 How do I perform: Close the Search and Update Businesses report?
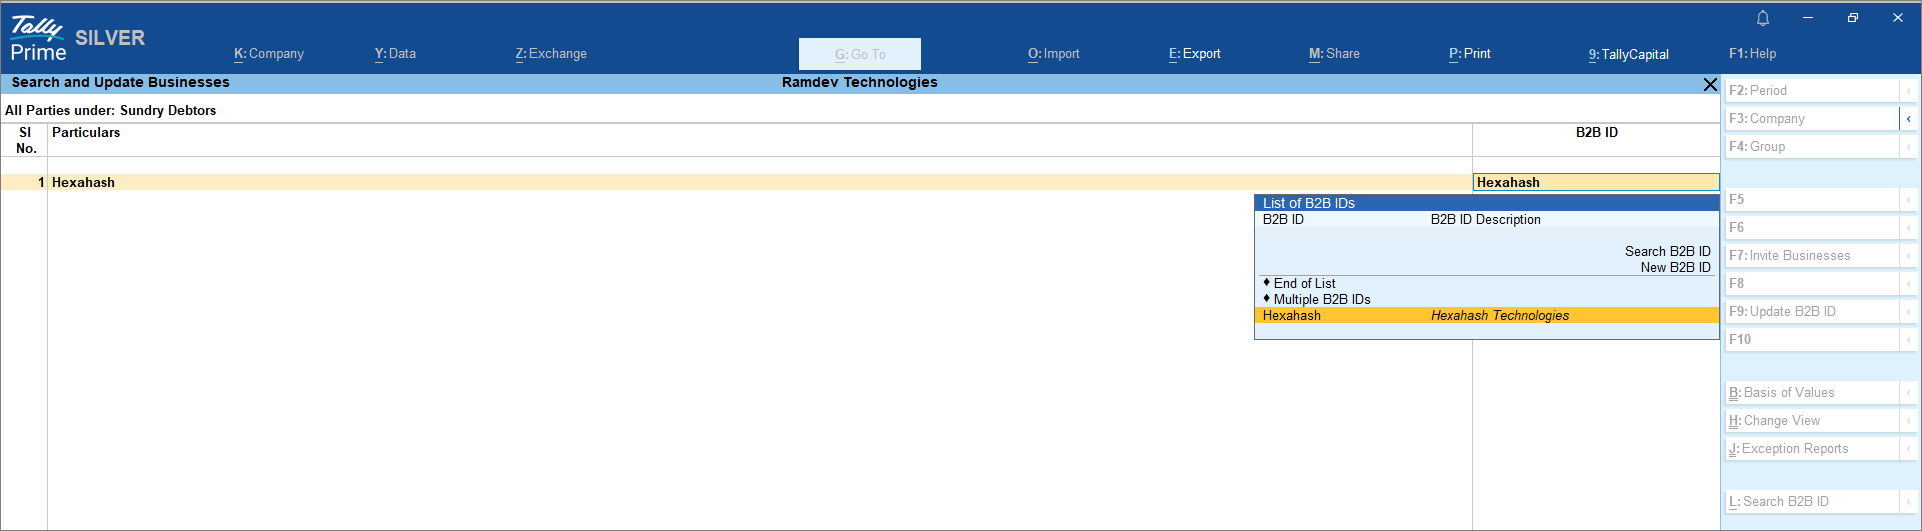1710,85
